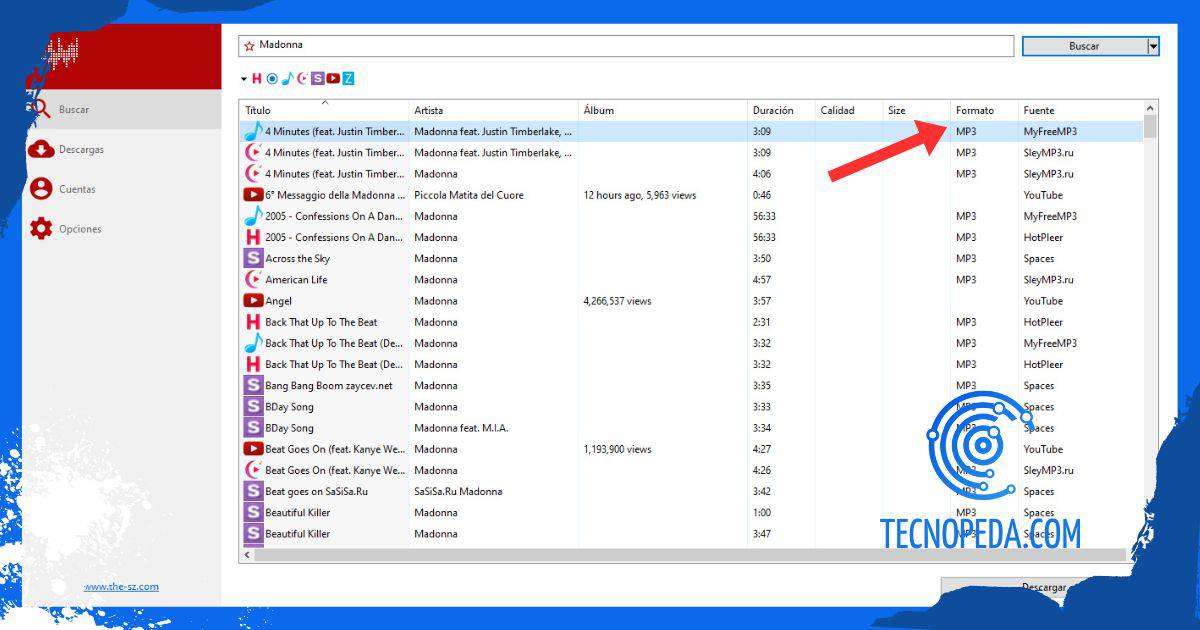Toggle the HotPleer source icon in the filter row
This screenshot has height=630, width=1200.
(x=257, y=78)
